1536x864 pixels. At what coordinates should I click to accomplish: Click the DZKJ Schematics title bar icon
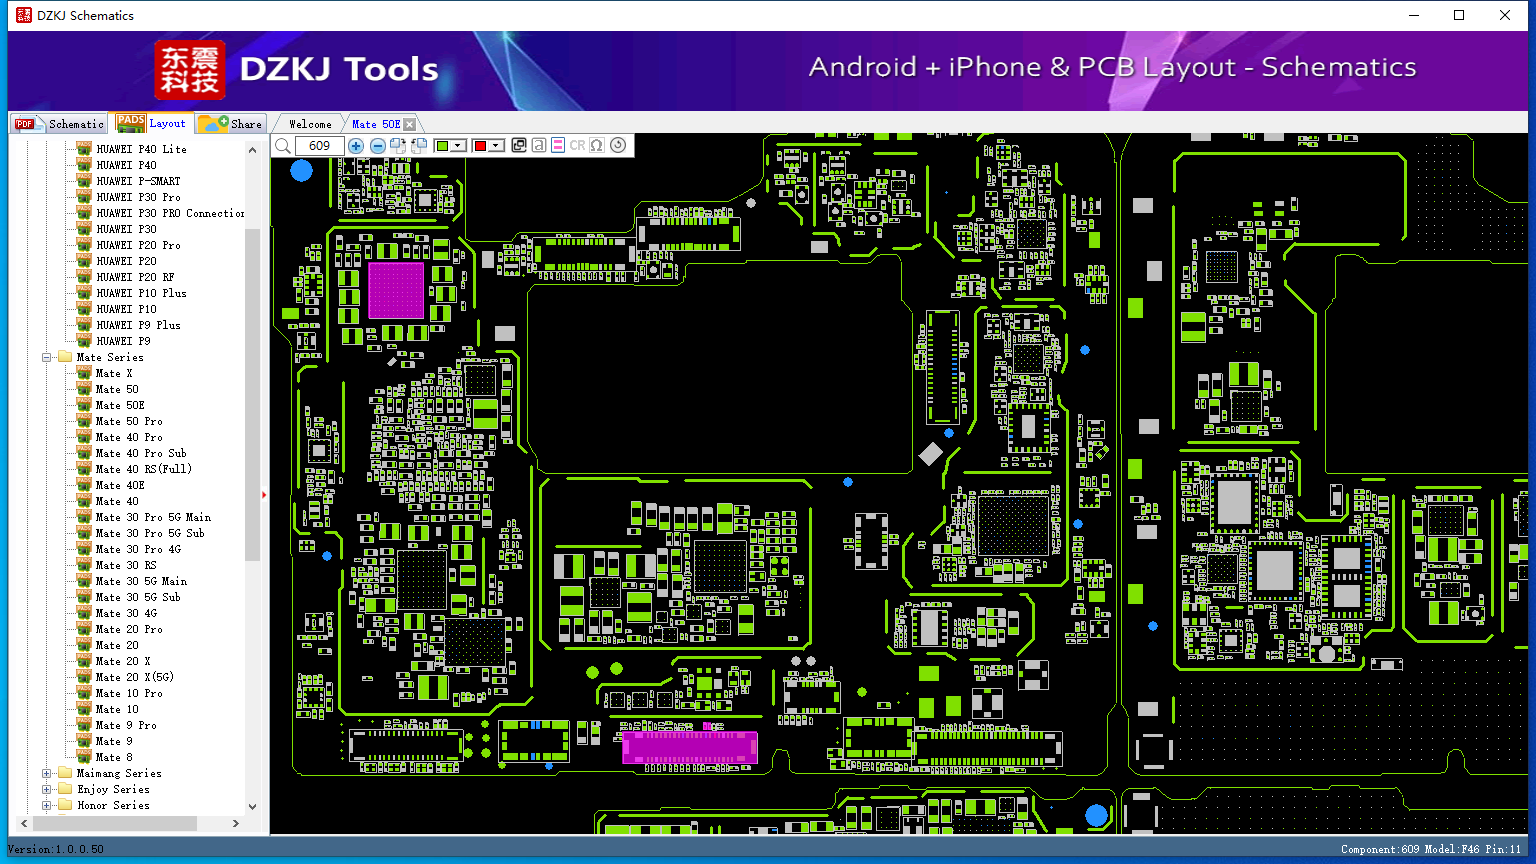pyautogui.click(x=23, y=15)
